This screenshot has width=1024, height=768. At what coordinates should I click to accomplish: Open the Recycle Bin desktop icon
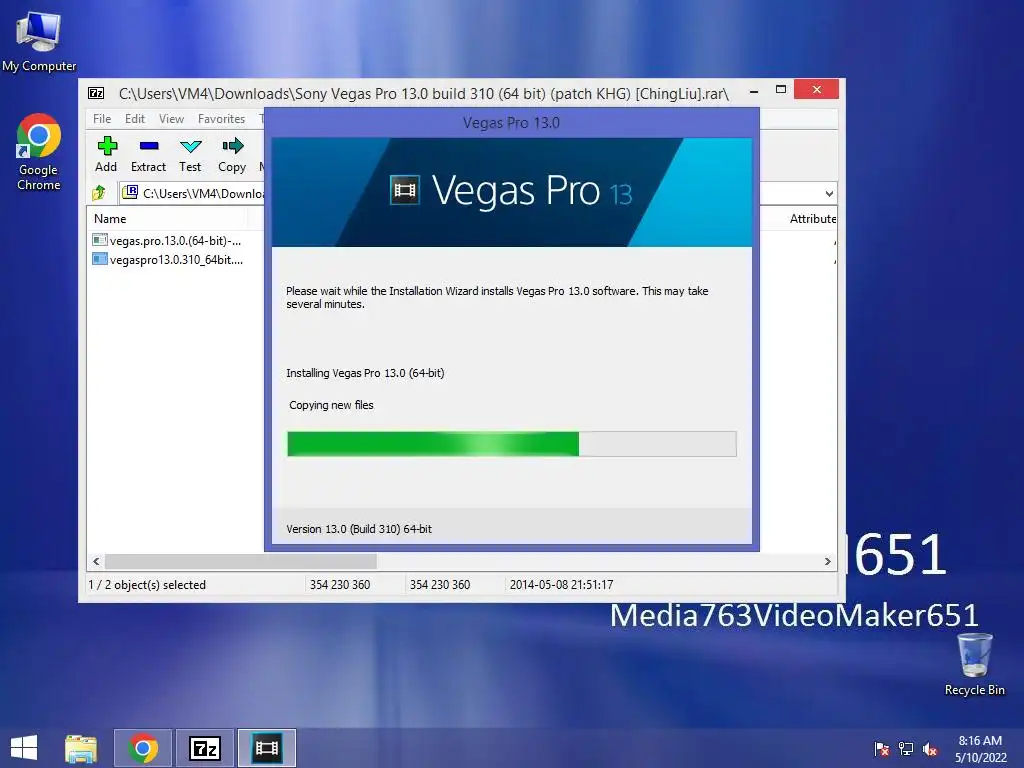(974, 664)
